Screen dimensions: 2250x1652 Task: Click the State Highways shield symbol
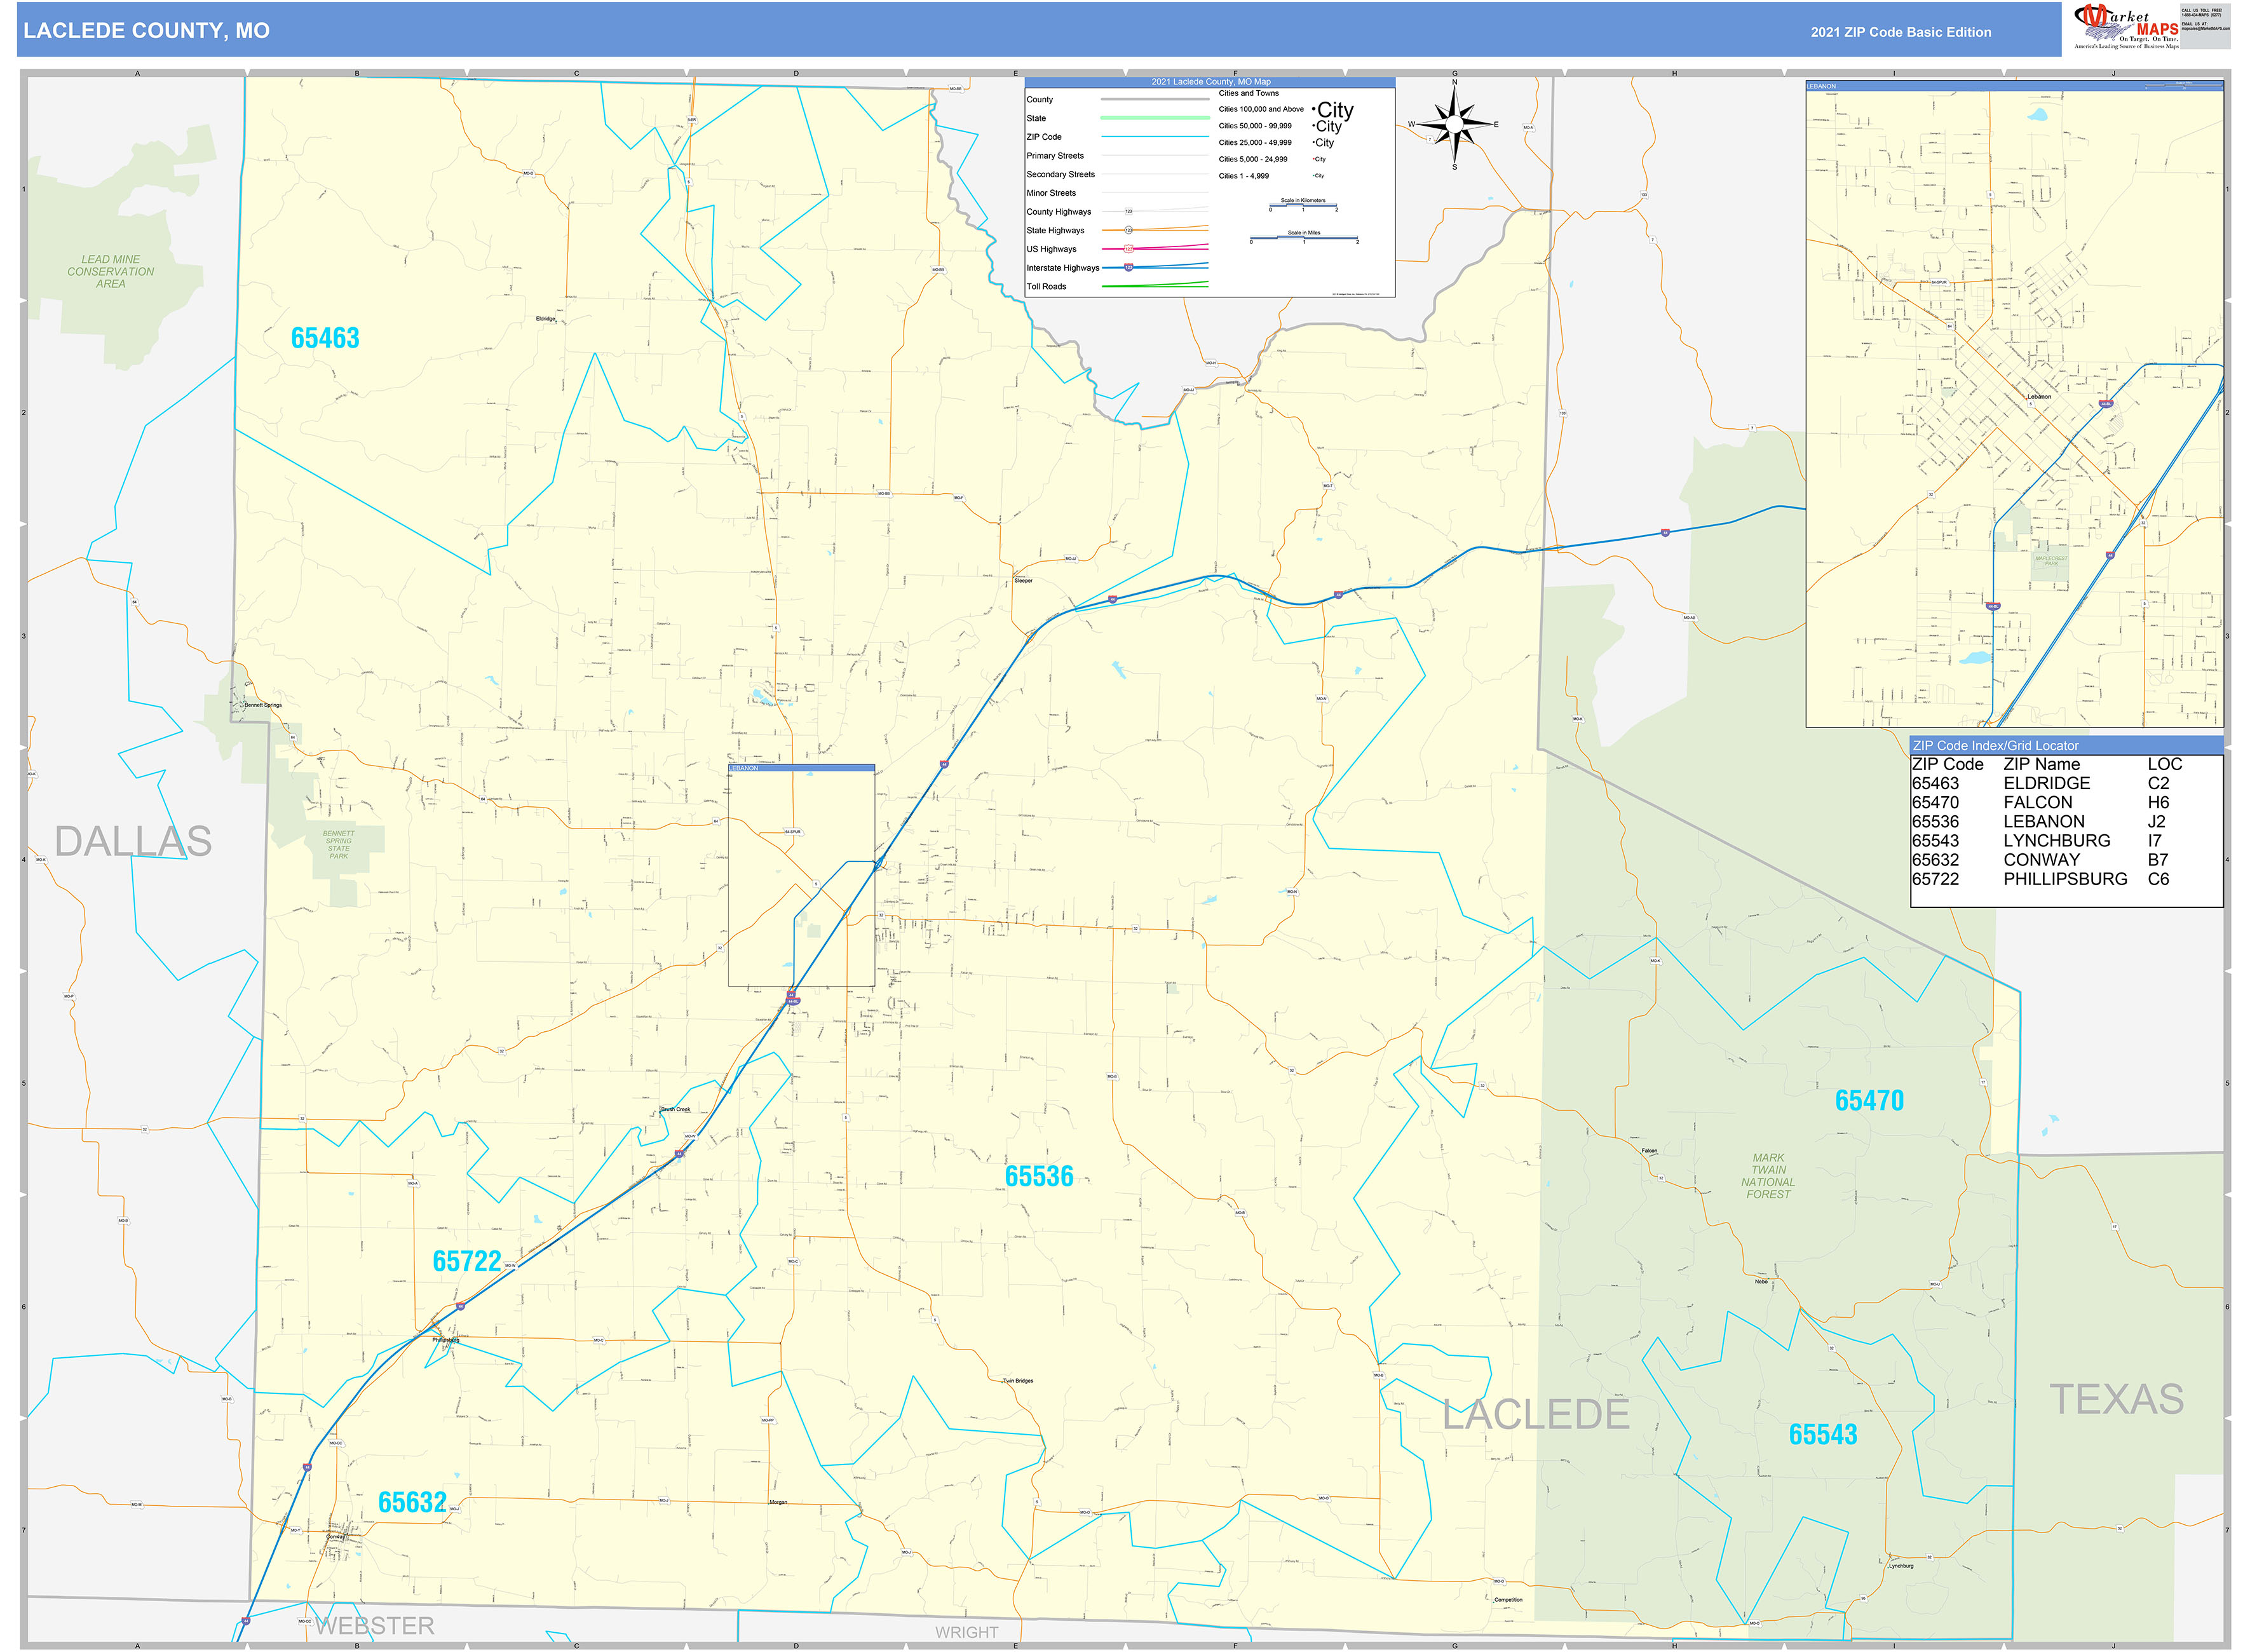tap(1128, 230)
